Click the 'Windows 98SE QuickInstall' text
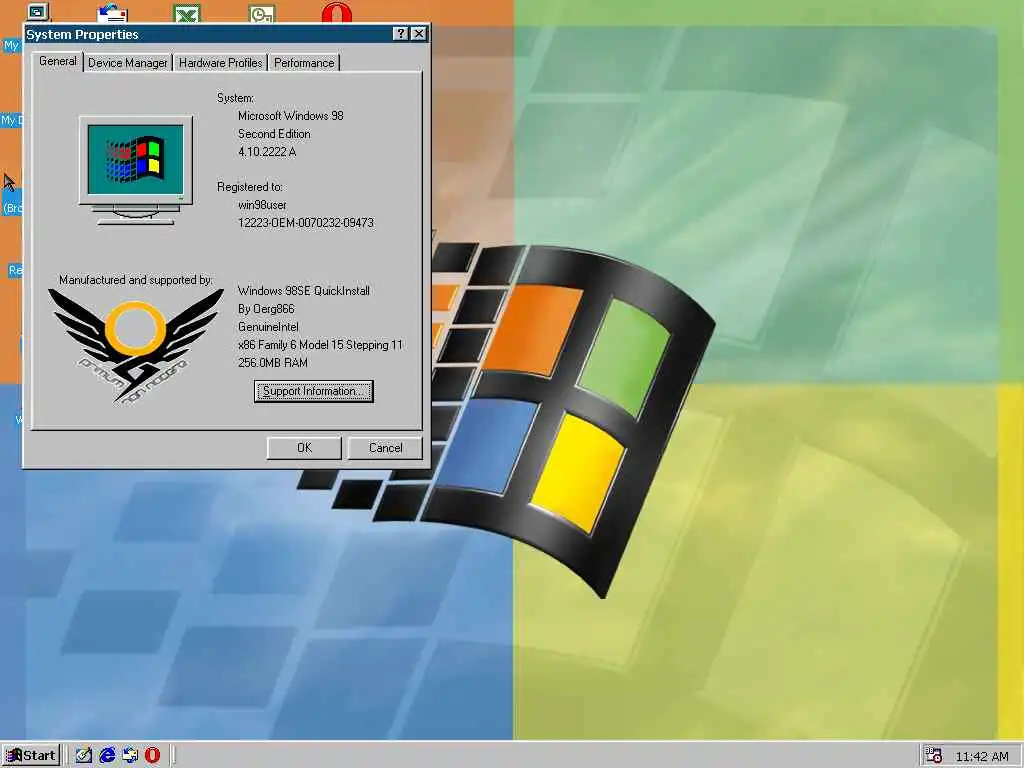 304,291
